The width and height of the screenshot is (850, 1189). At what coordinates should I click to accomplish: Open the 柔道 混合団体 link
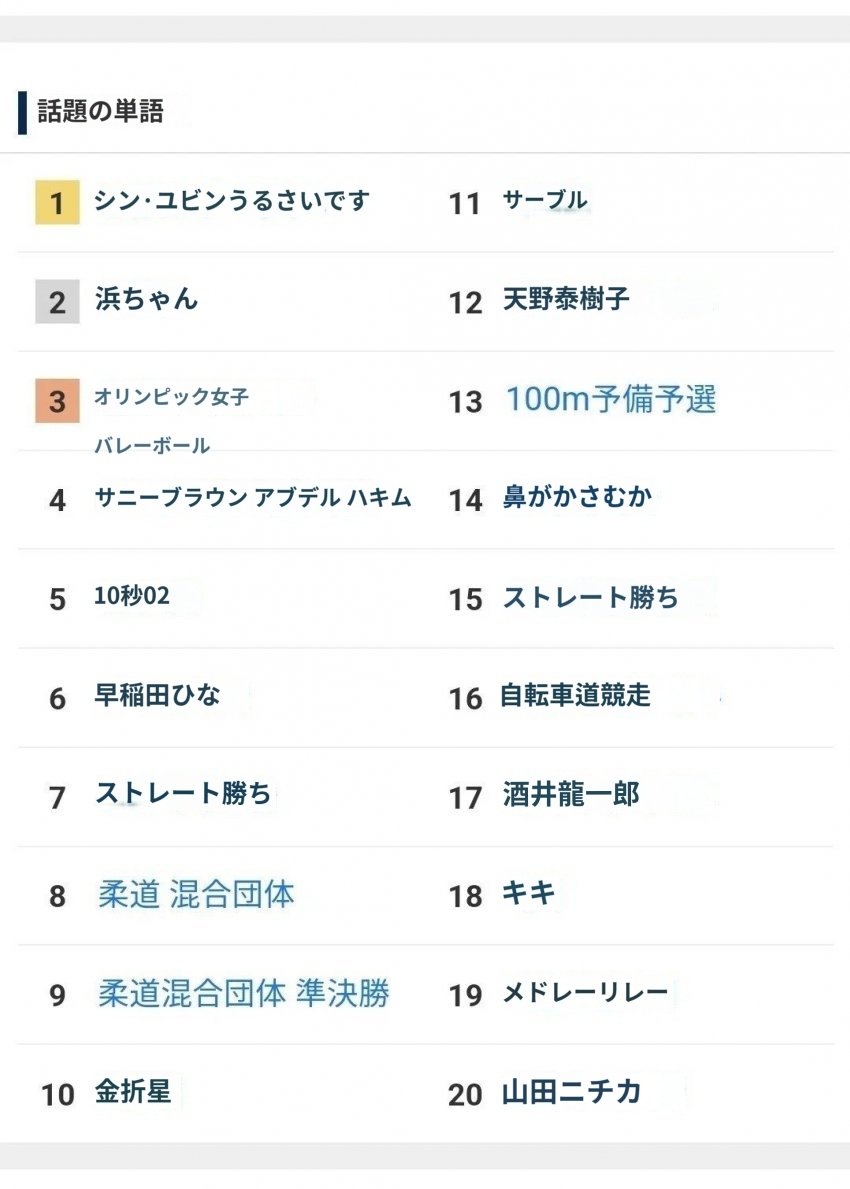click(x=196, y=894)
